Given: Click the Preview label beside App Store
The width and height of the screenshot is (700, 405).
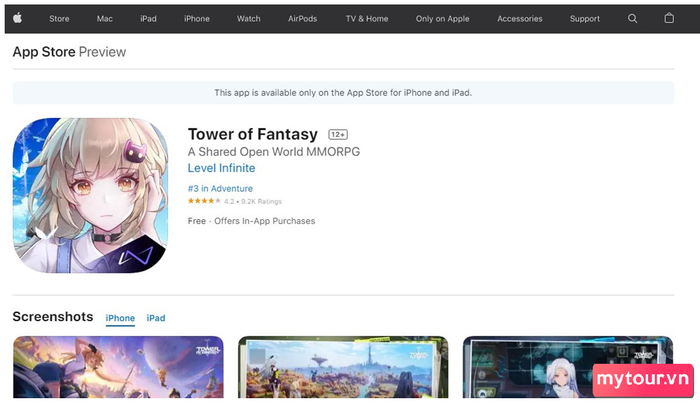Looking at the screenshot, I should (102, 52).
